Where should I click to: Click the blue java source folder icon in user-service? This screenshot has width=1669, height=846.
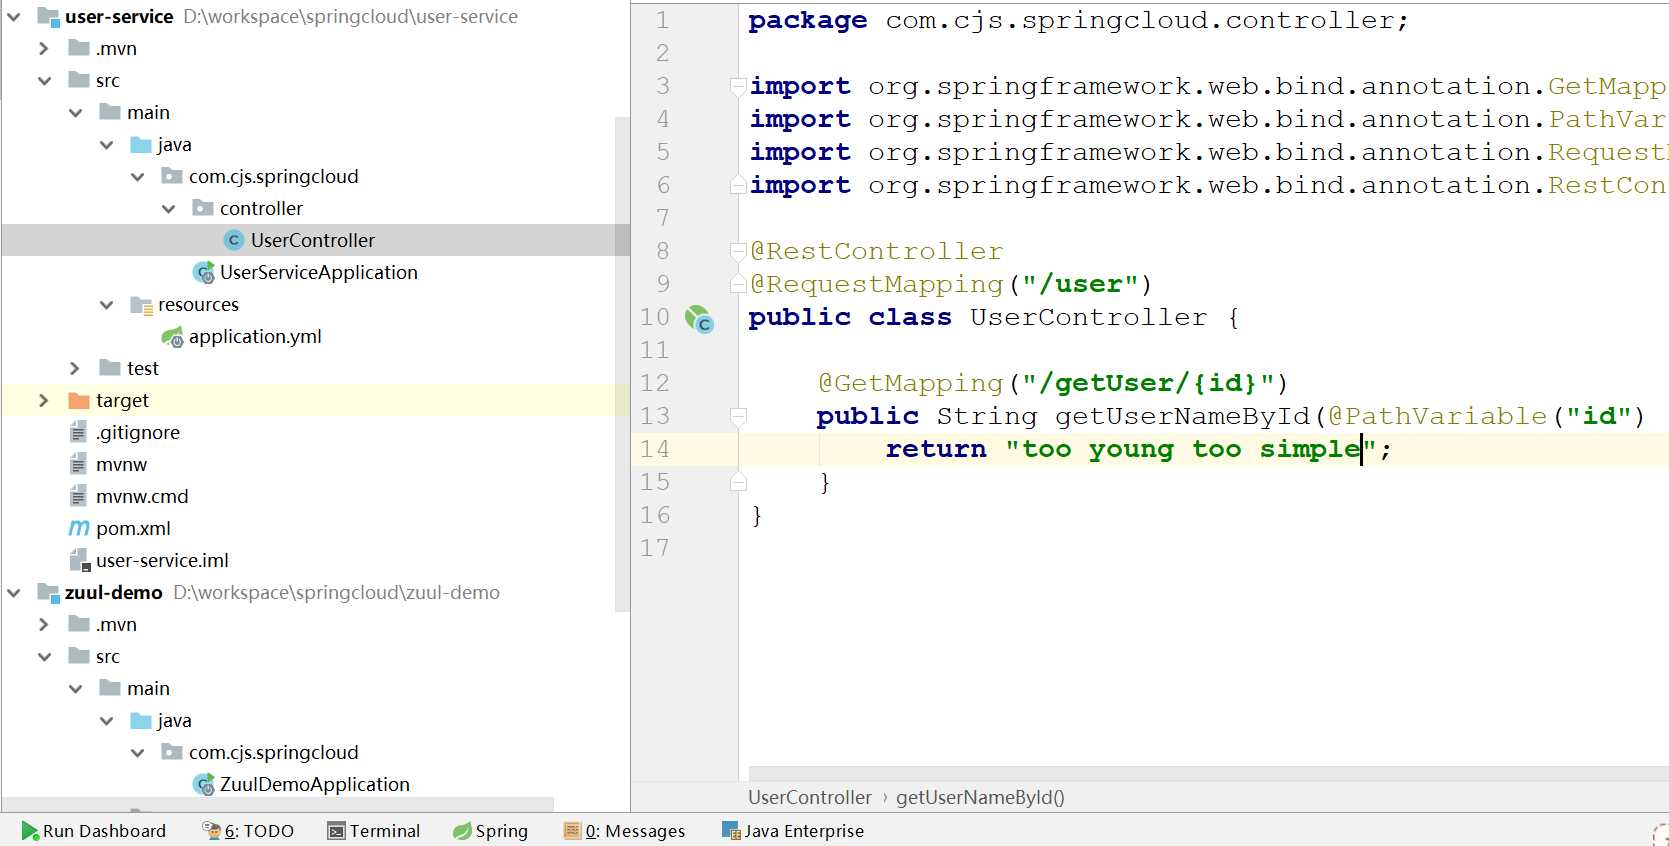tap(141, 145)
